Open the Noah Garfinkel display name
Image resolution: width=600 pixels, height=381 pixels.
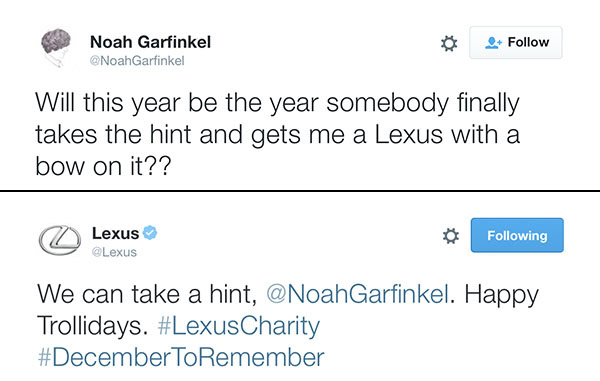click(x=150, y=42)
